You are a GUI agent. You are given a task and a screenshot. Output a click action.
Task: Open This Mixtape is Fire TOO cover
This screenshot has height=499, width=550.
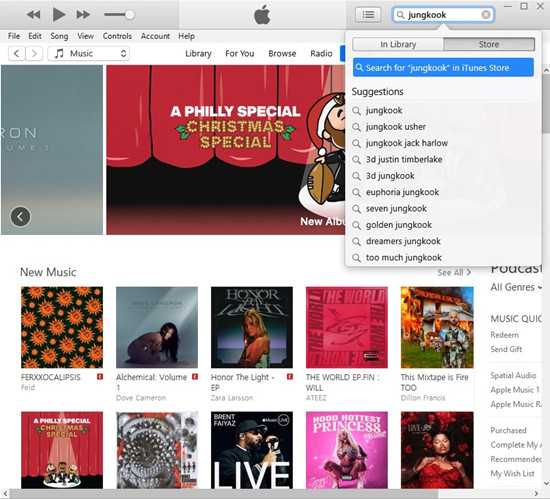437,327
